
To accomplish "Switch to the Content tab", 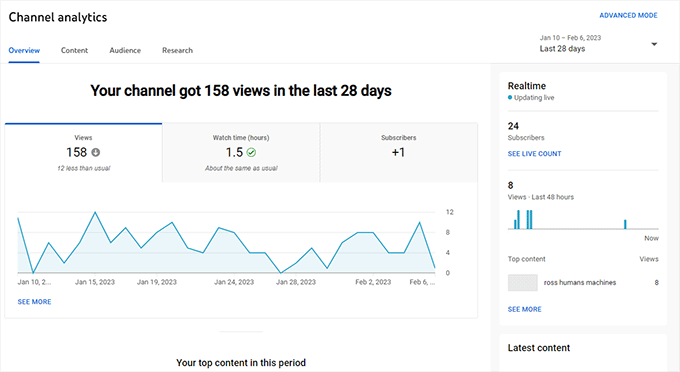I will click(74, 50).
